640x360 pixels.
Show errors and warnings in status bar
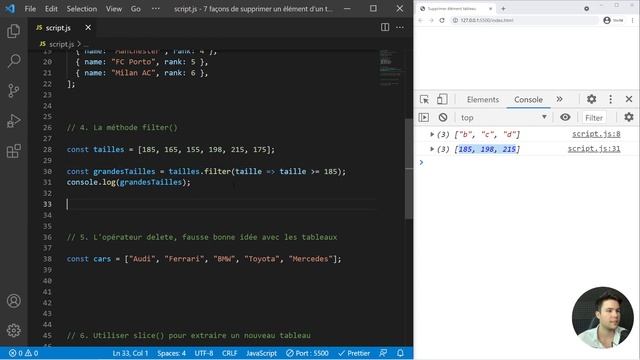click(24, 353)
